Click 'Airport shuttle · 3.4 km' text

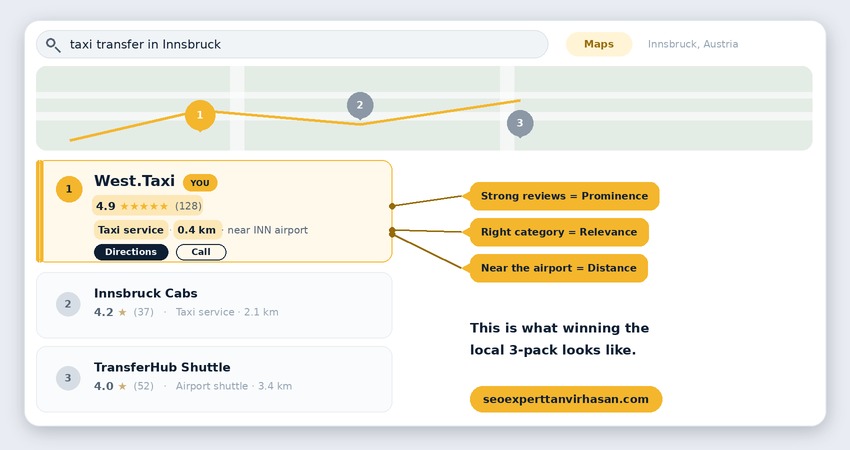(234, 386)
